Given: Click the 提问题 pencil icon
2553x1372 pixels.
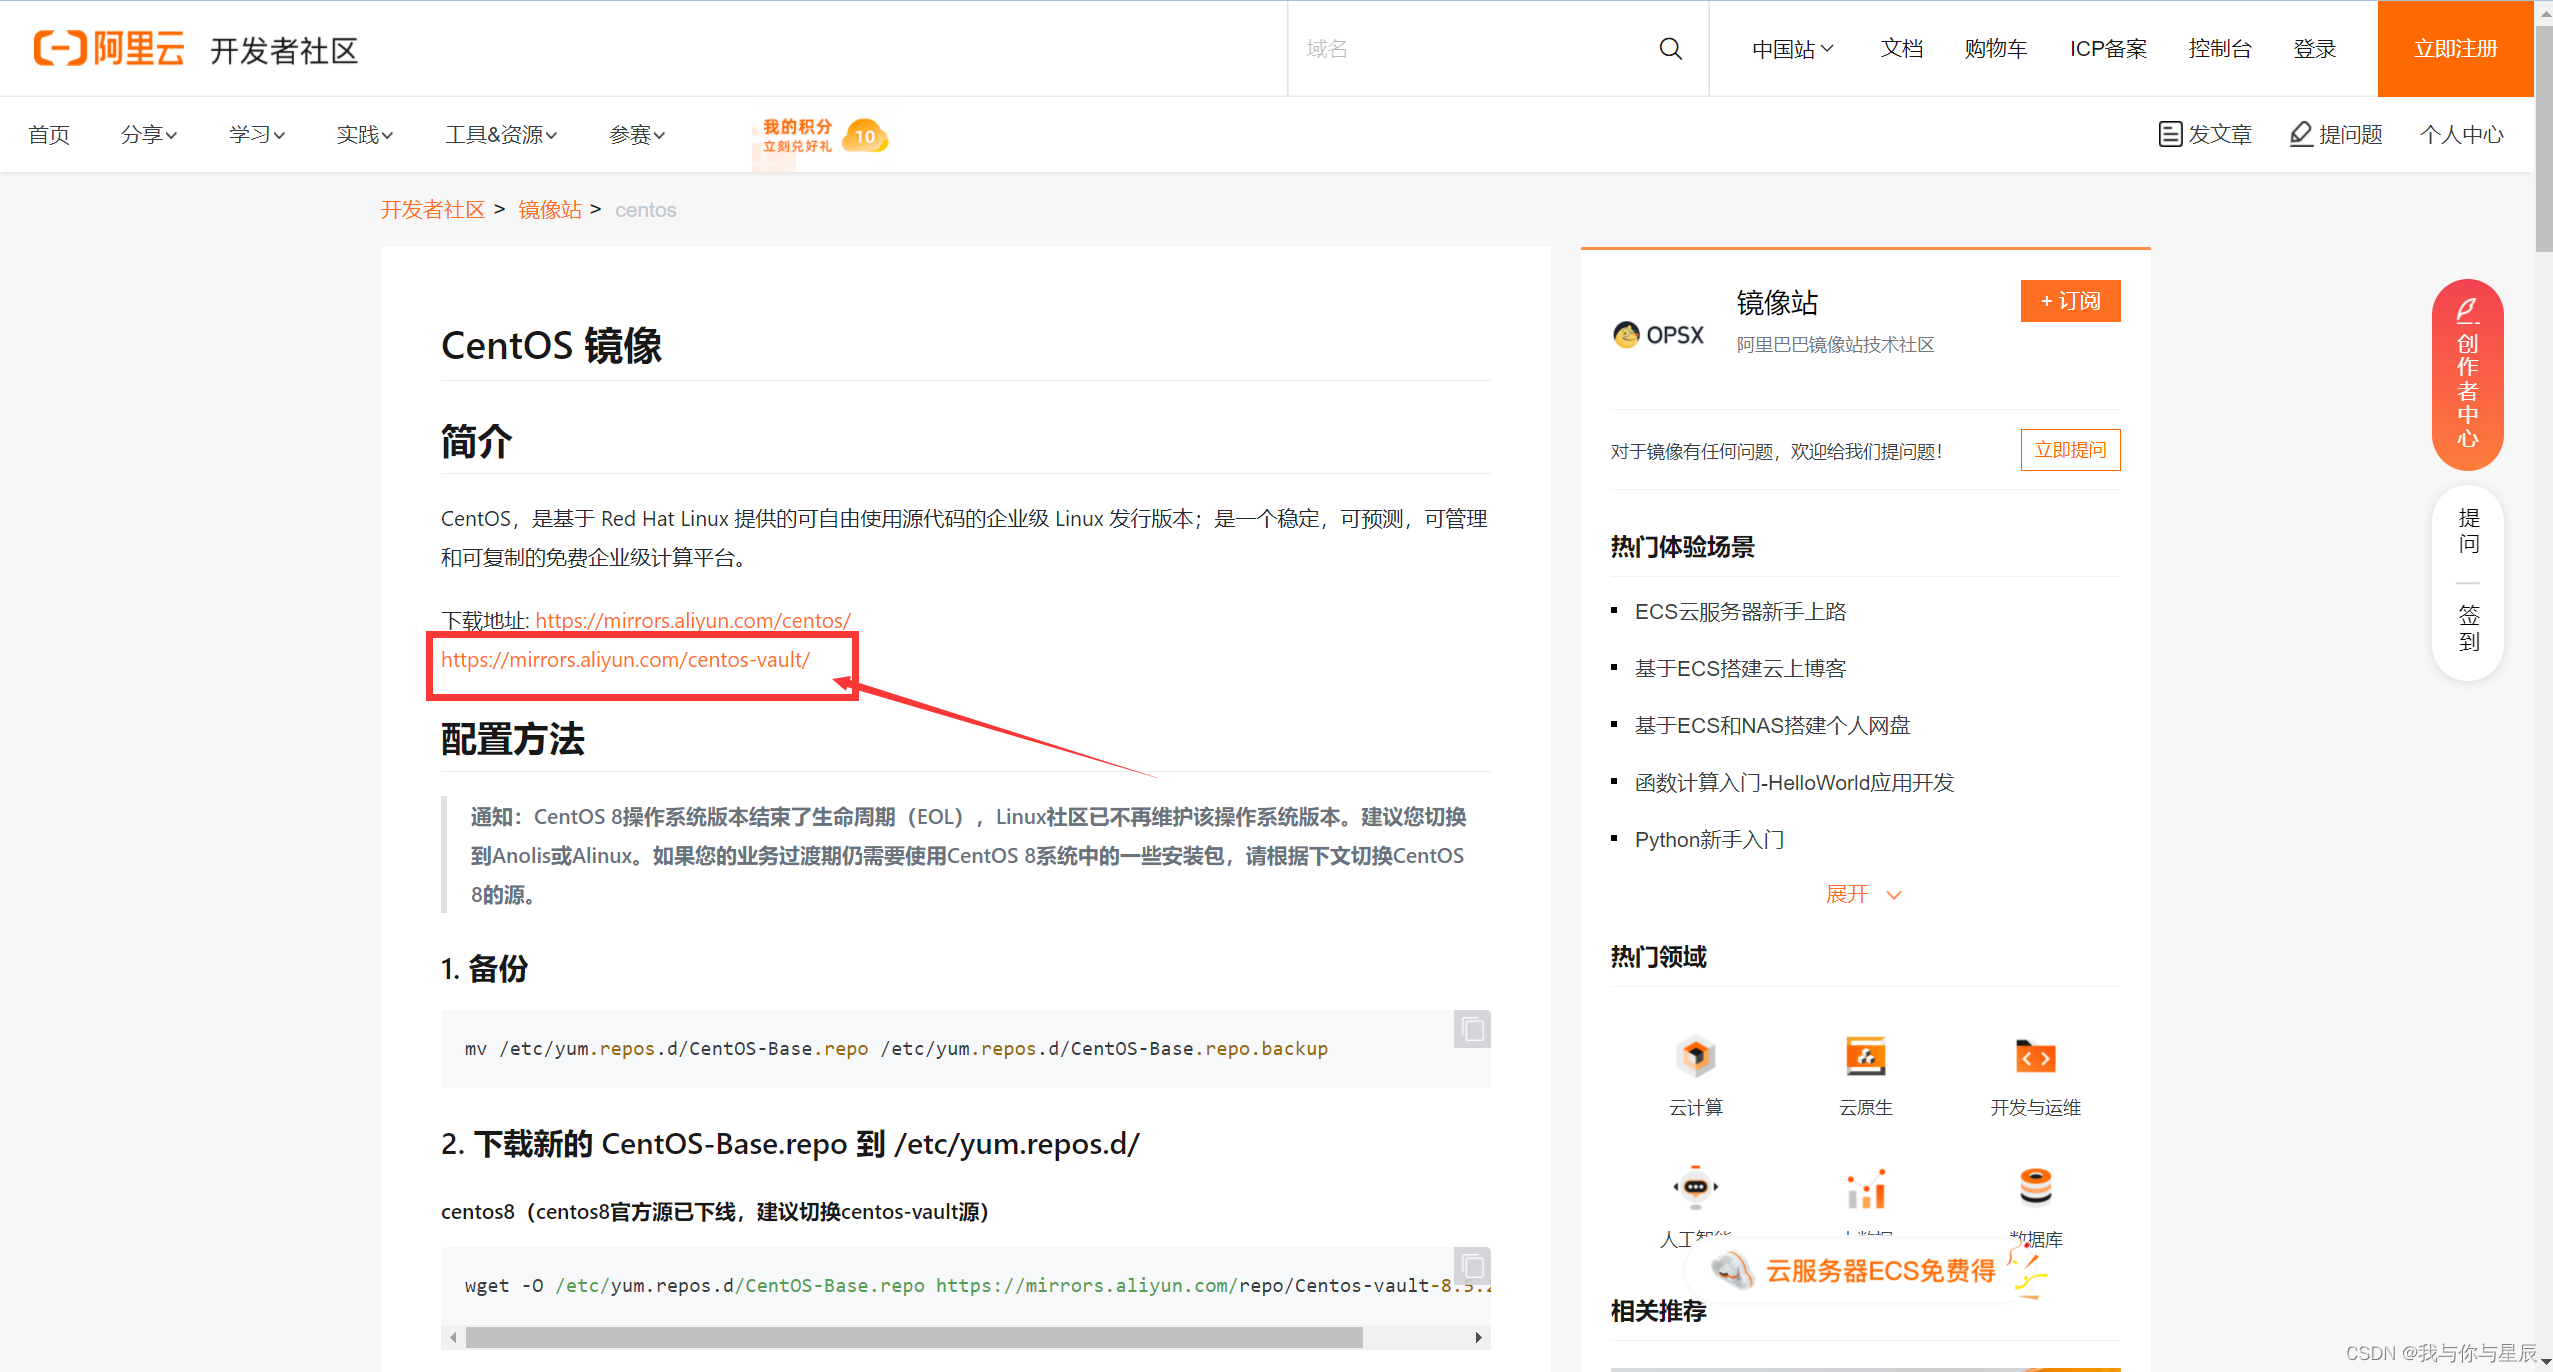Looking at the screenshot, I should pyautogui.click(x=2301, y=133).
